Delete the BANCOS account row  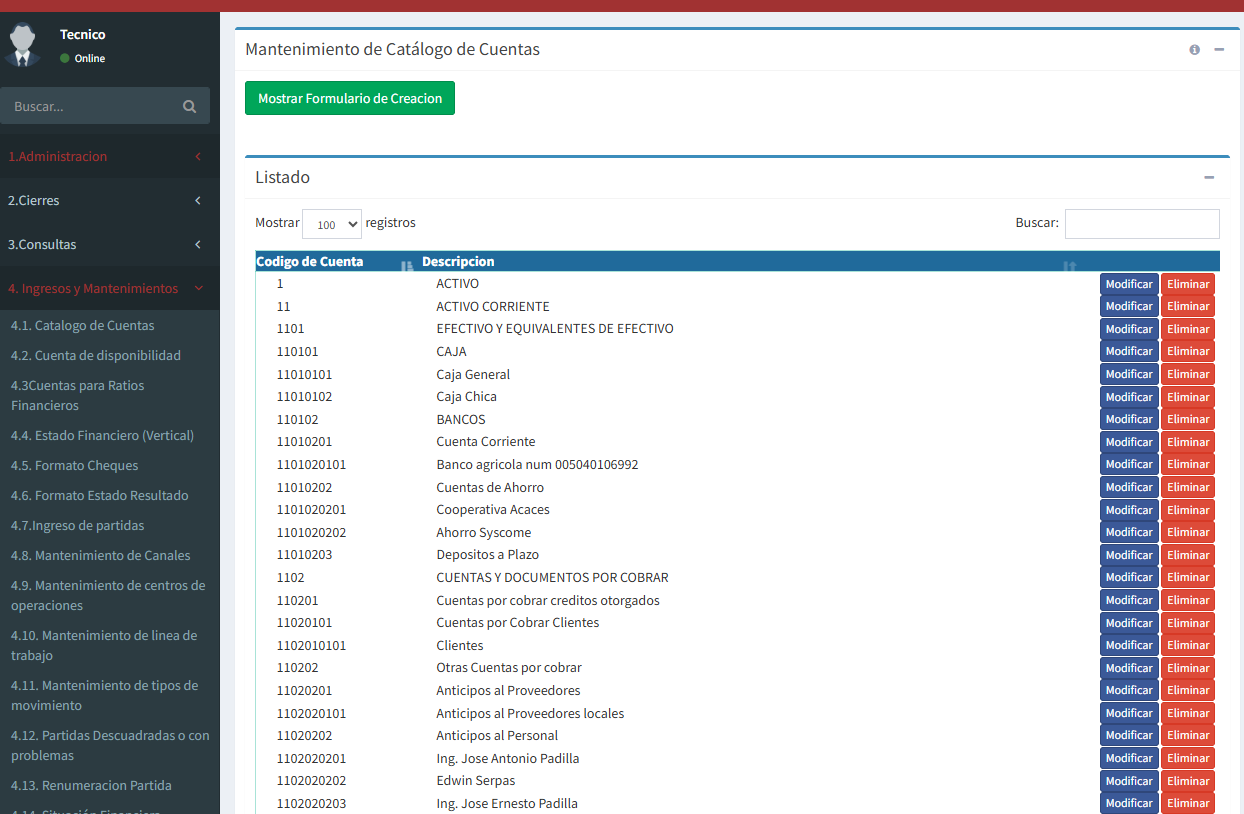tap(1187, 419)
